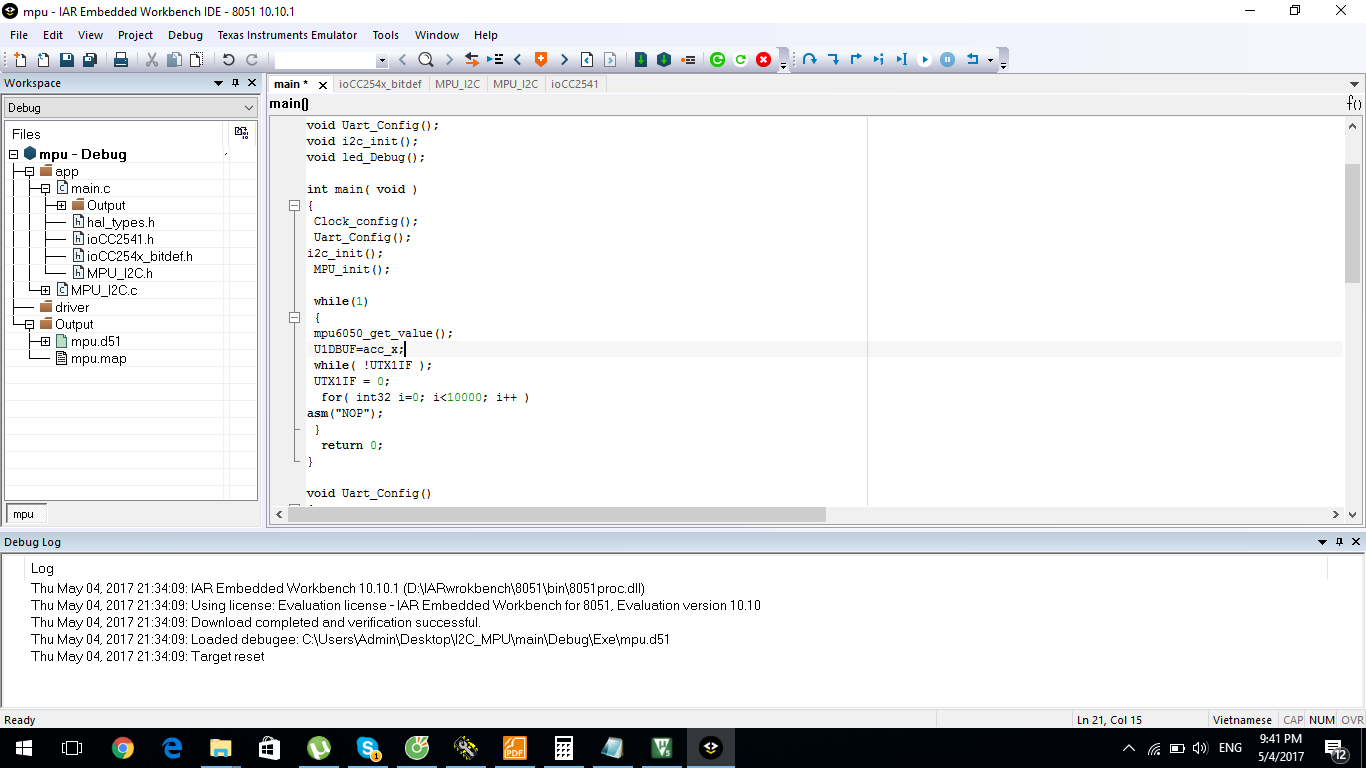Screen dimensions: 1366x768
Task: Click Debug without Downloading icon
Action: pyautogui.click(x=664, y=60)
